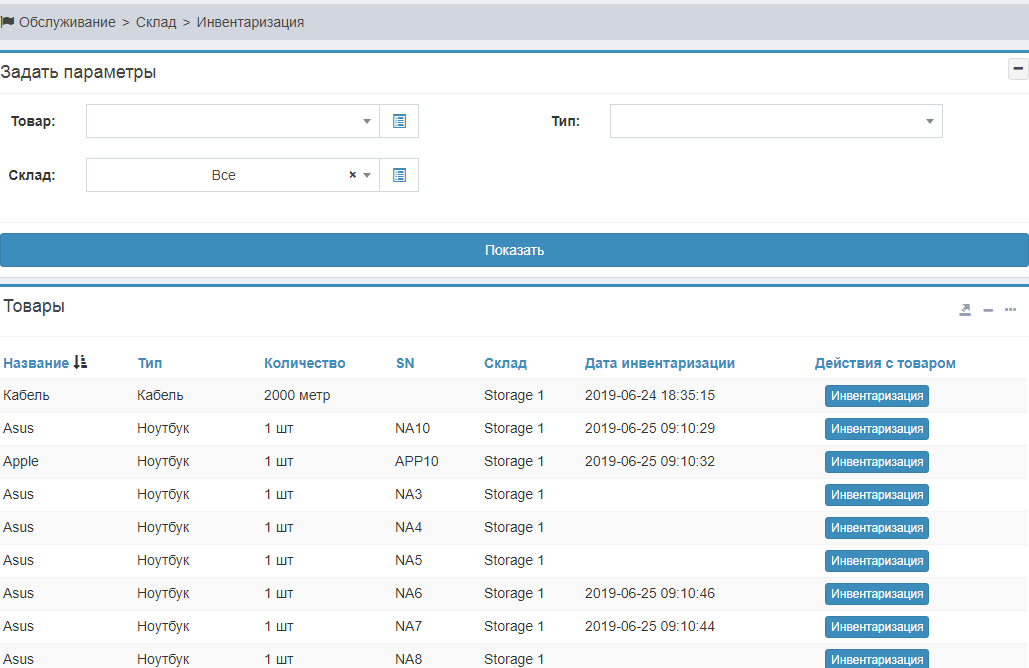Click the export icon in Товары panel
1029x668 pixels.
tap(965, 310)
